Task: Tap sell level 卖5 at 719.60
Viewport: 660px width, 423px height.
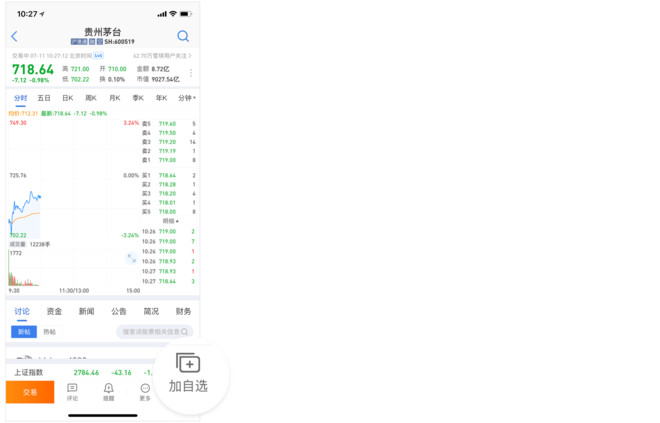Action: [x=169, y=124]
